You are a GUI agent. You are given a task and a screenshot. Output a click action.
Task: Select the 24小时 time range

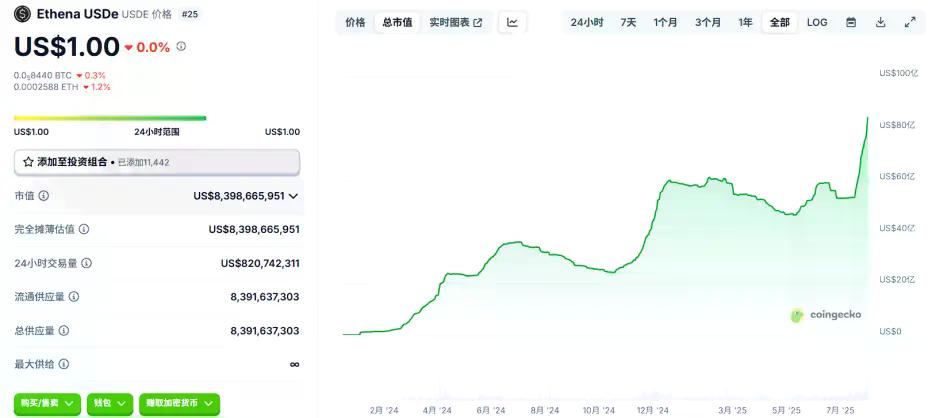tap(587, 22)
